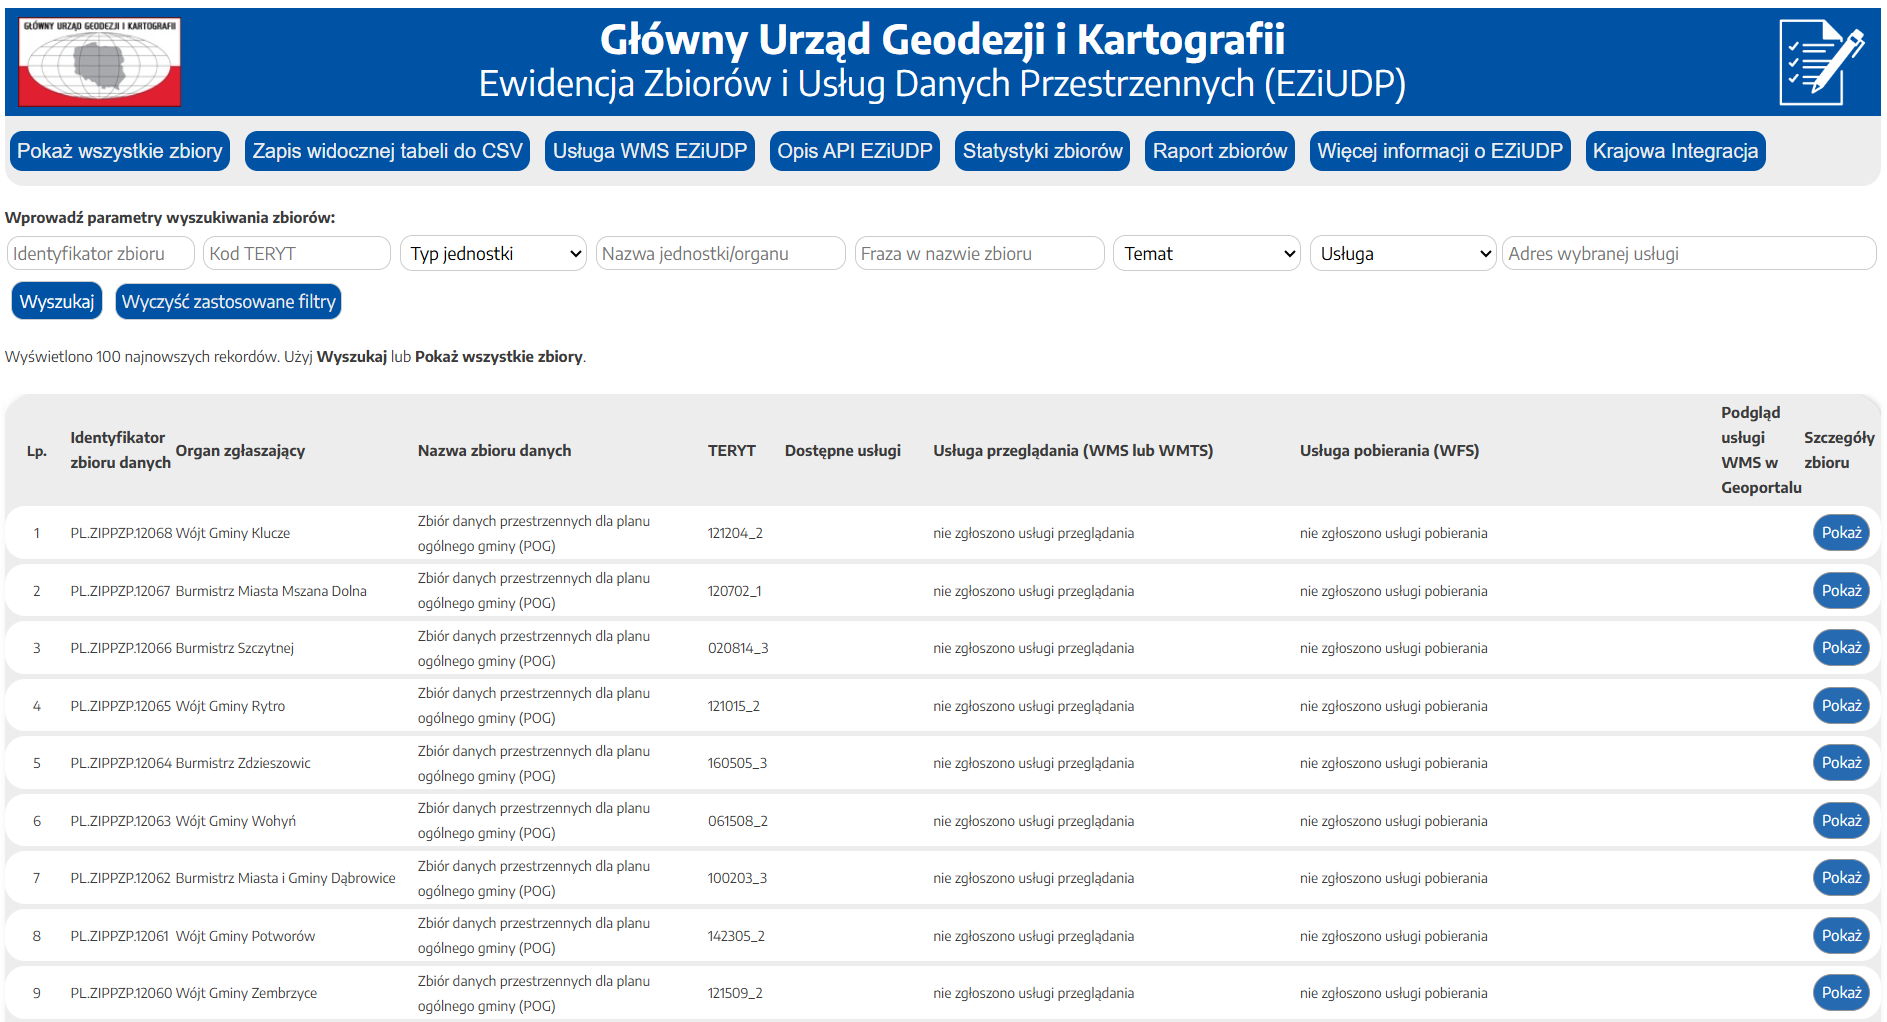Viewport: 1887px width, 1022px height.
Task: Click the Usługa przeglądania (WMS lub WMTS) header
Action: pos(1073,451)
